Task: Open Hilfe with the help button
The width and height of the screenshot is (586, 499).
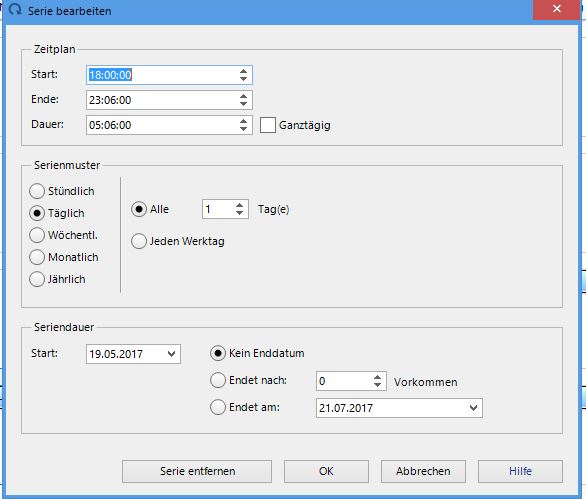Action: (x=520, y=471)
